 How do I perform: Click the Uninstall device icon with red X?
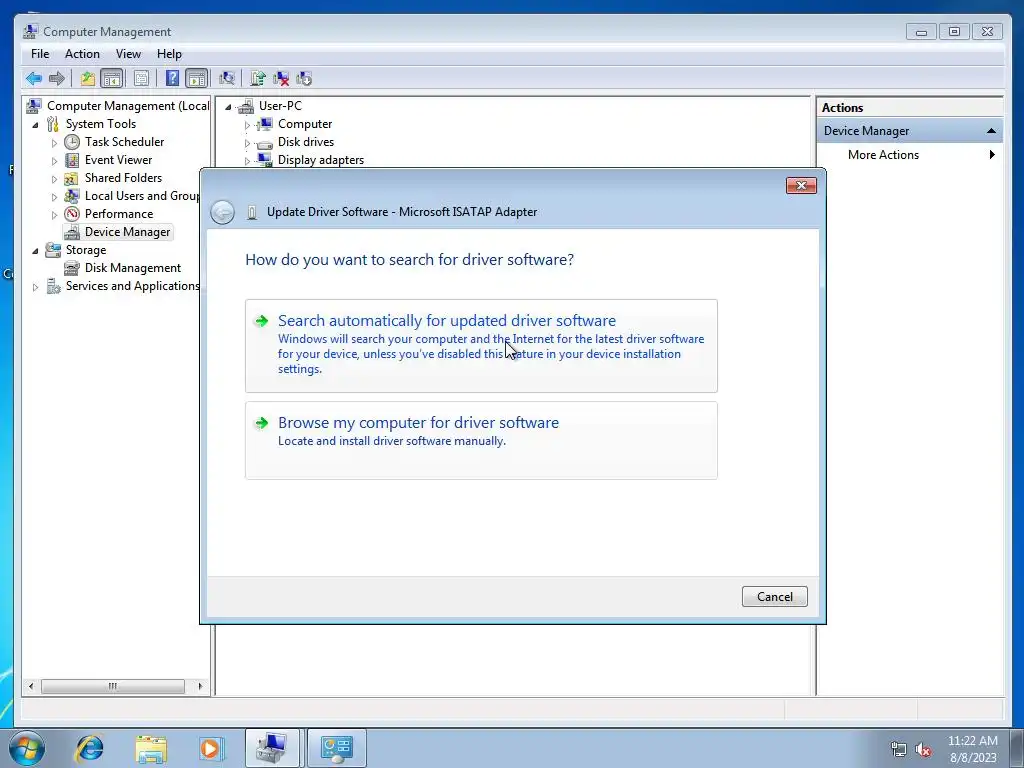click(x=281, y=79)
